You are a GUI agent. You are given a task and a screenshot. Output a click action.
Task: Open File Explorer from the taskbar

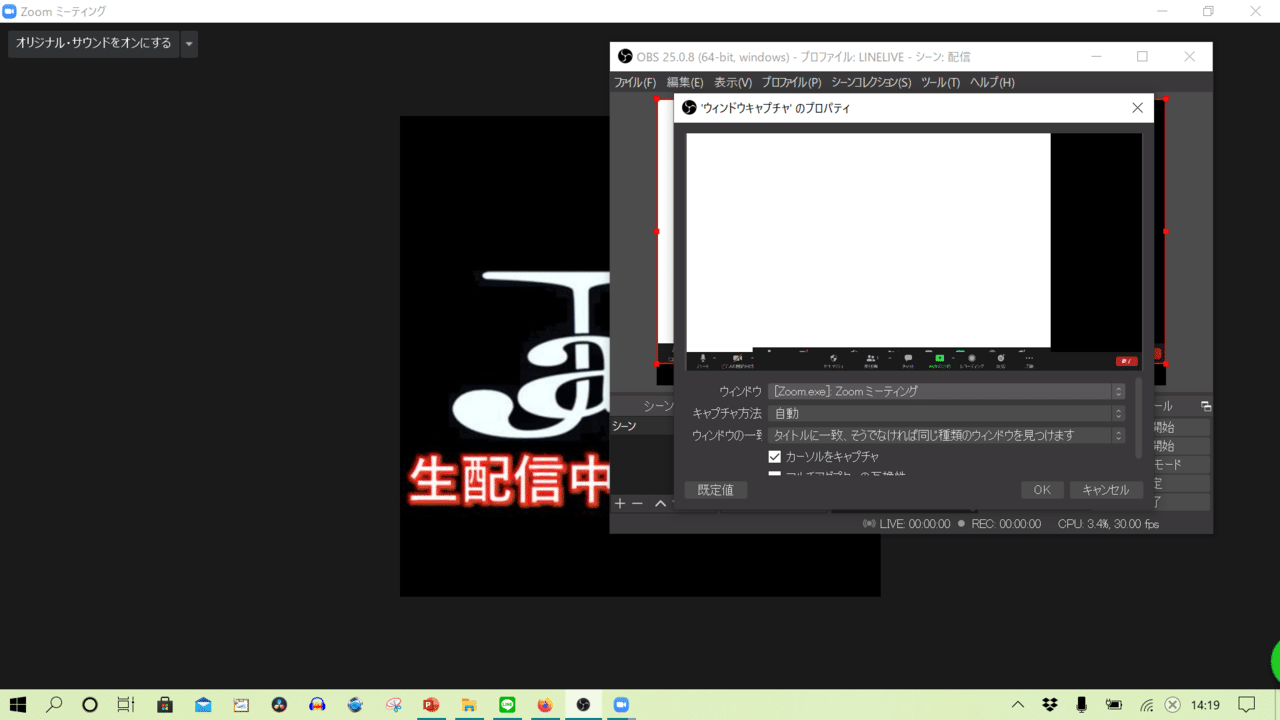469,705
